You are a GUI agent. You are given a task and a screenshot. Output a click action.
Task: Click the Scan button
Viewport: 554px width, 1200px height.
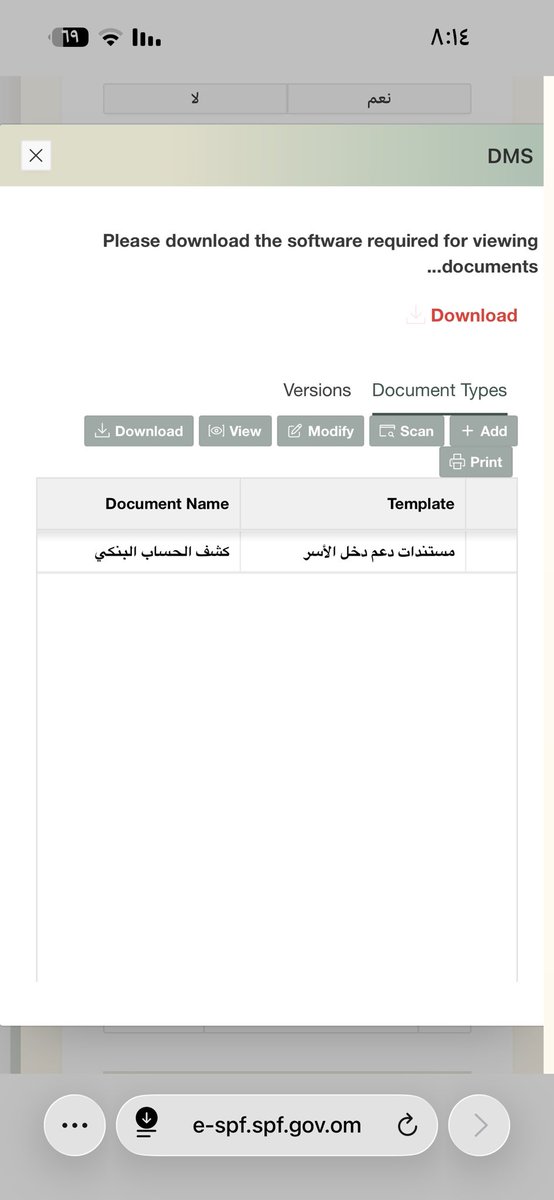[x=406, y=431]
